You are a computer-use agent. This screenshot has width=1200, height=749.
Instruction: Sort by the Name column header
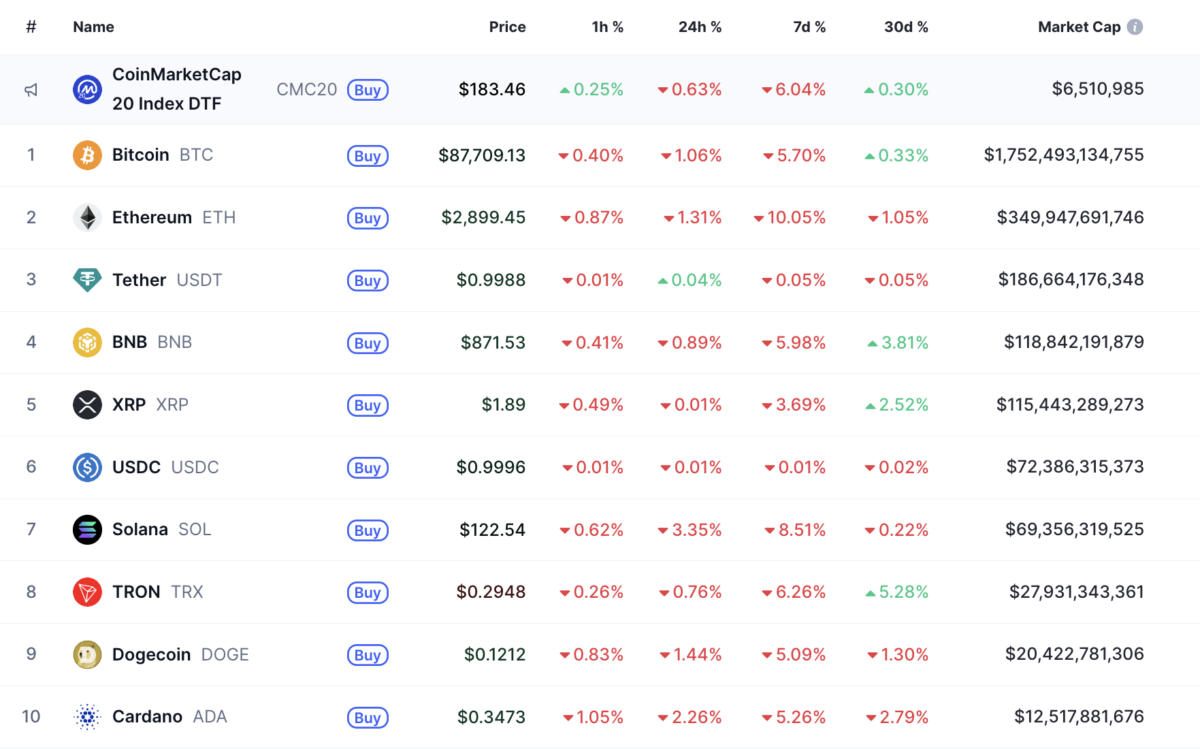pyautogui.click(x=93, y=27)
